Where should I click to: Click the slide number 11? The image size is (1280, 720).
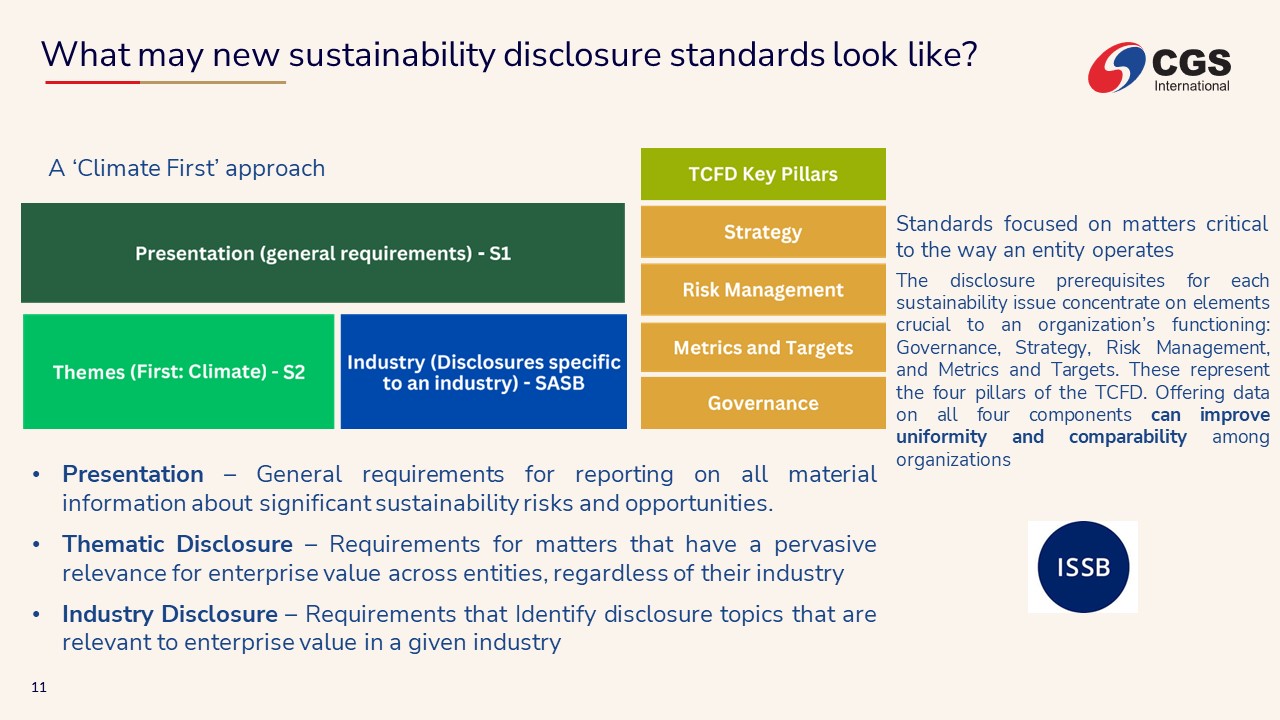39,688
